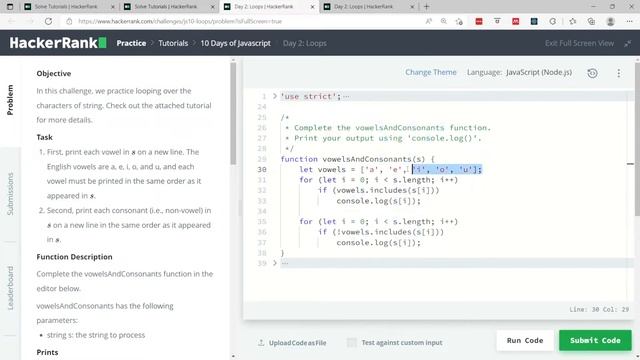Open a new browser tab
The height and width of the screenshot is (360, 640).
[427, 7]
